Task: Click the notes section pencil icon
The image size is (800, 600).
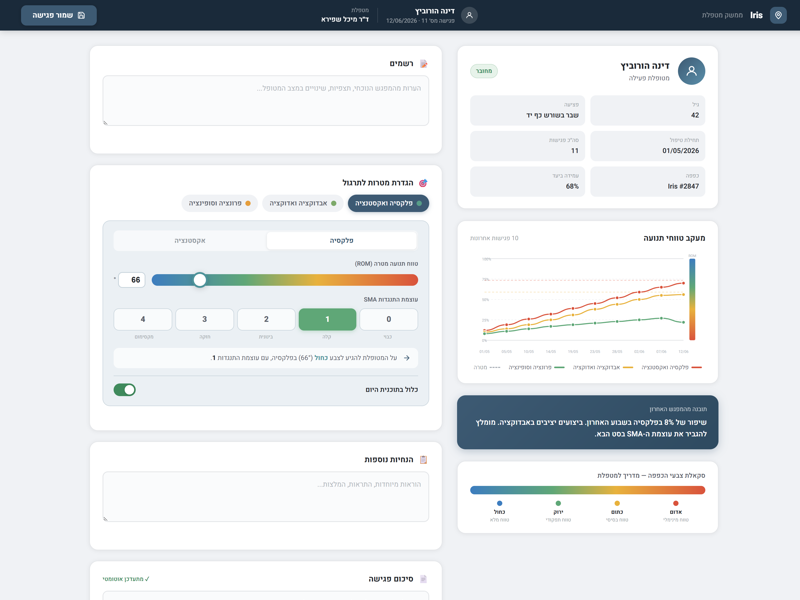Action: click(x=423, y=64)
